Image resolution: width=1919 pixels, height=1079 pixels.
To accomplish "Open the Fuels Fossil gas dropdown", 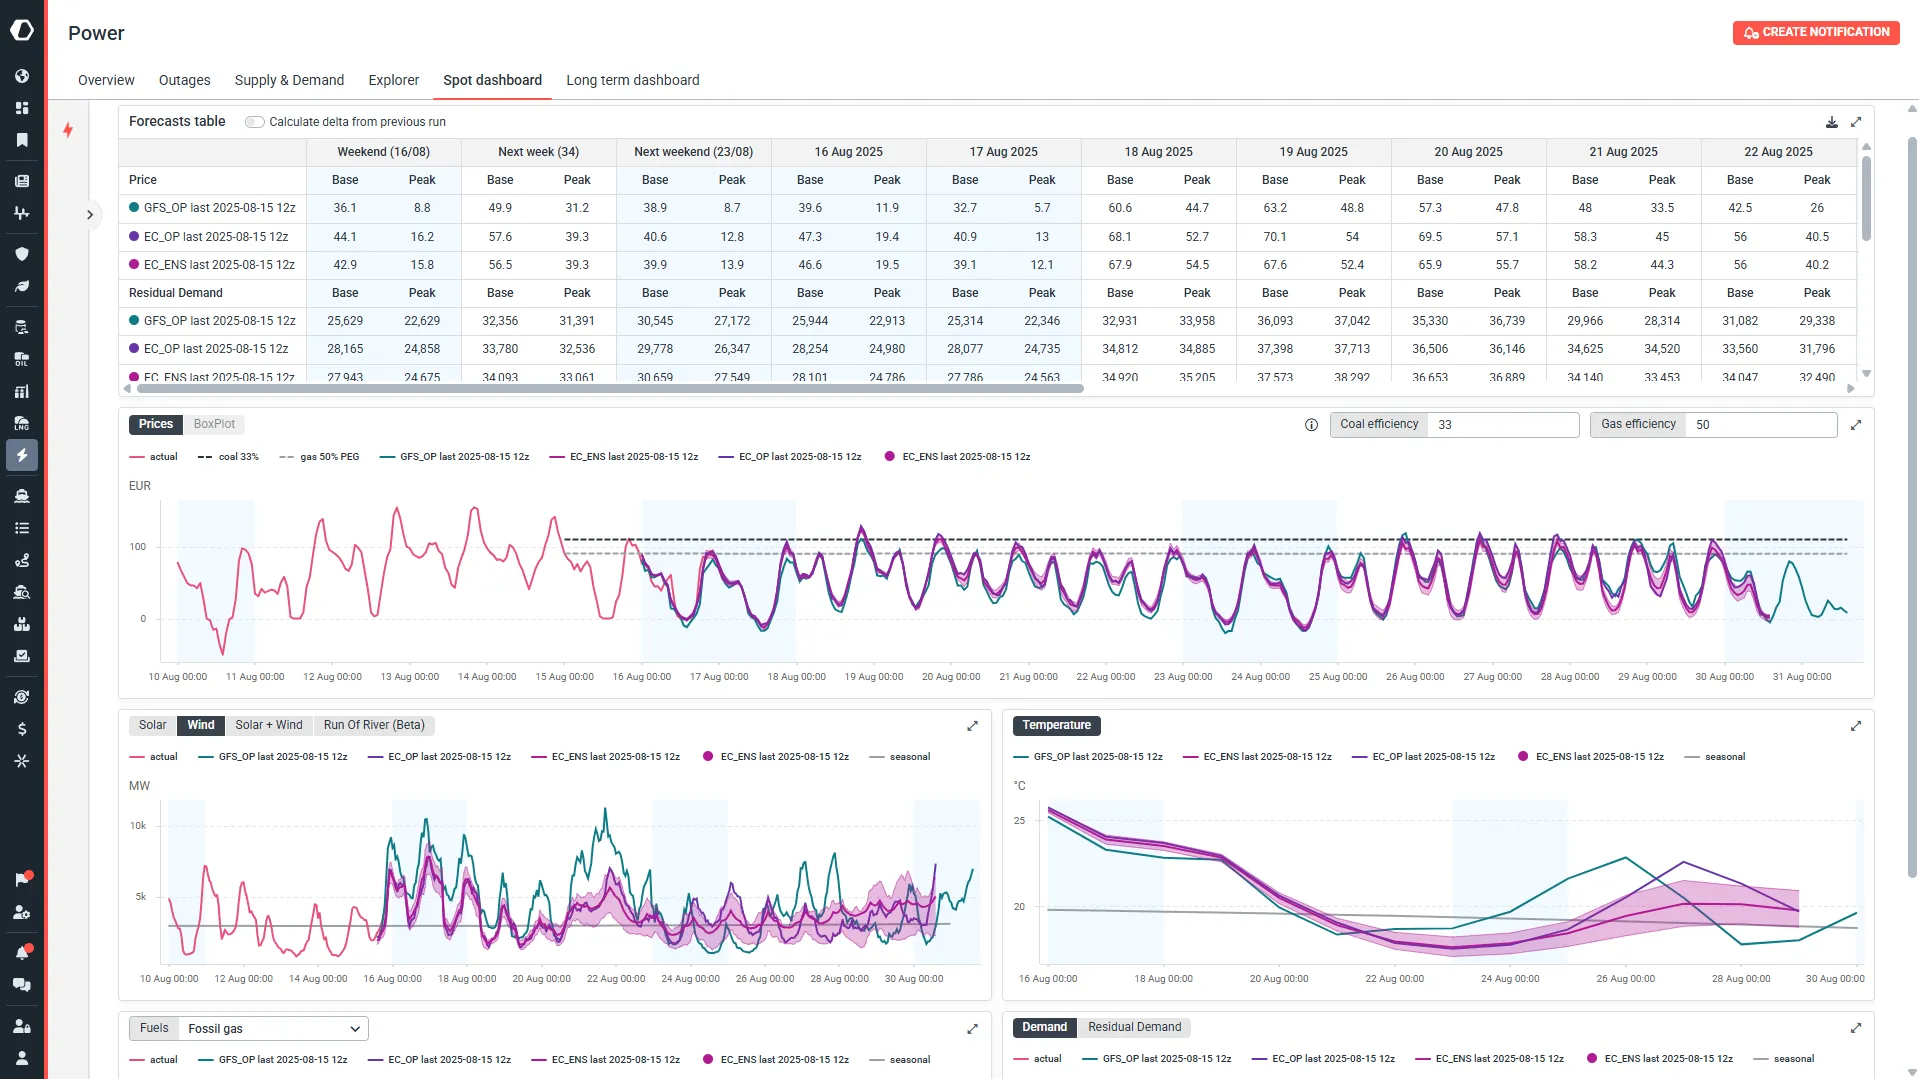I will click(273, 1029).
